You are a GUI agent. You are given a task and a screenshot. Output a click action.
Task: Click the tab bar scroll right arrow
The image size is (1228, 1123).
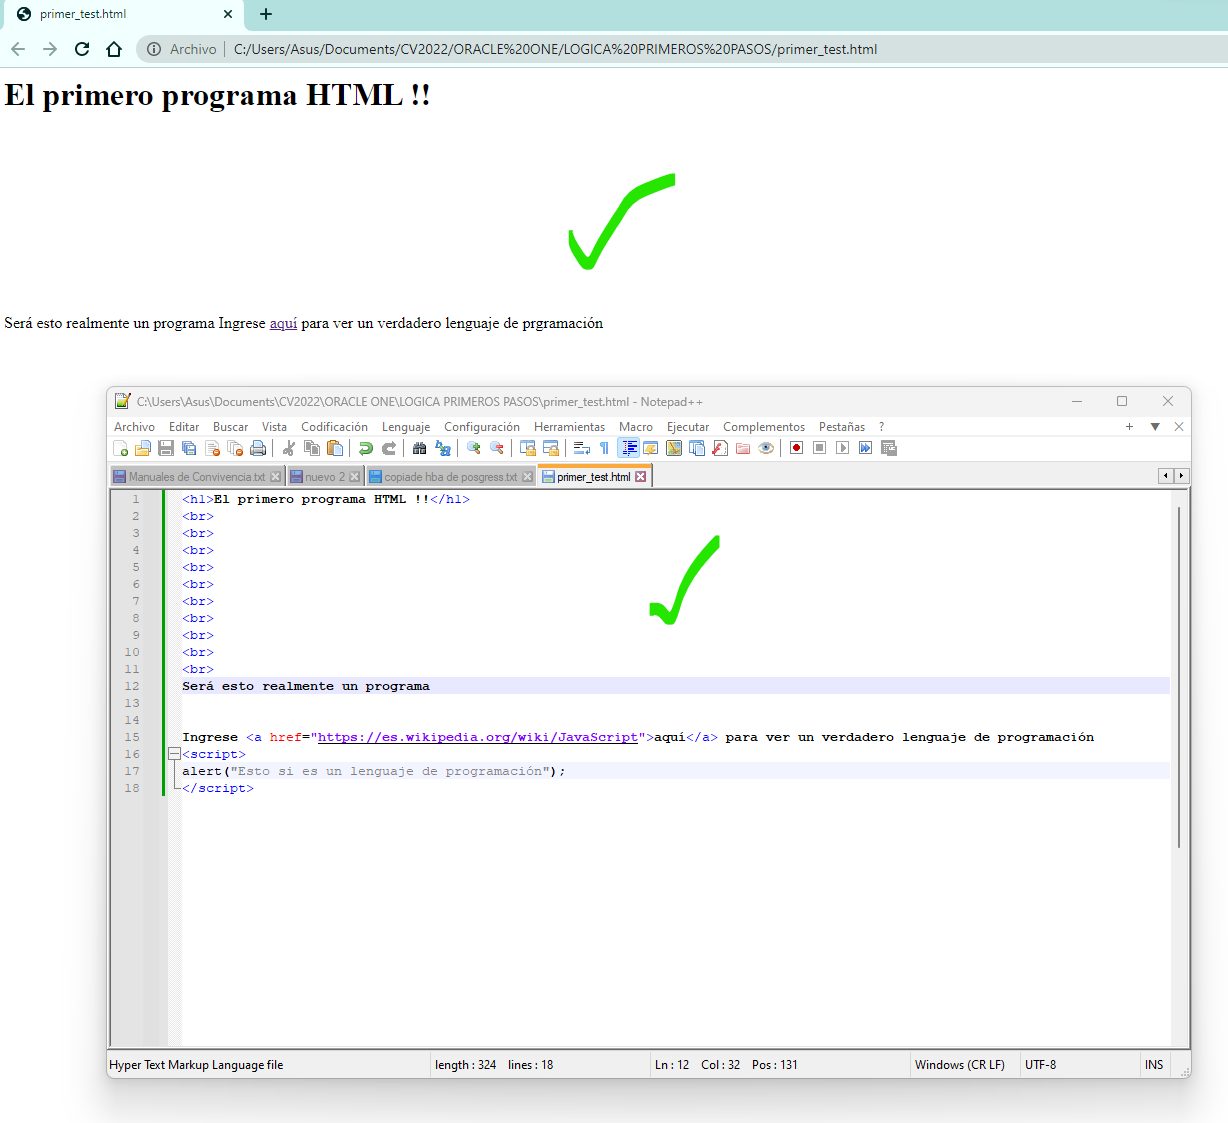pos(1181,476)
